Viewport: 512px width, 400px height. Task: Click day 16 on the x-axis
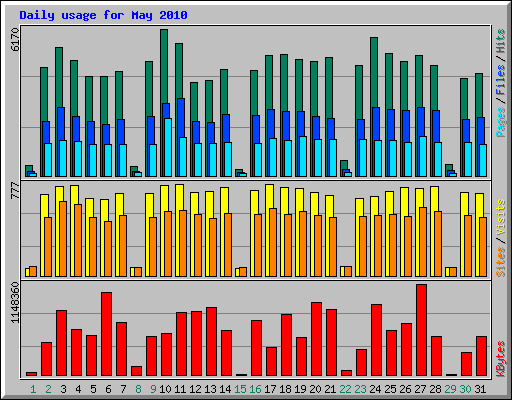(x=255, y=389)
